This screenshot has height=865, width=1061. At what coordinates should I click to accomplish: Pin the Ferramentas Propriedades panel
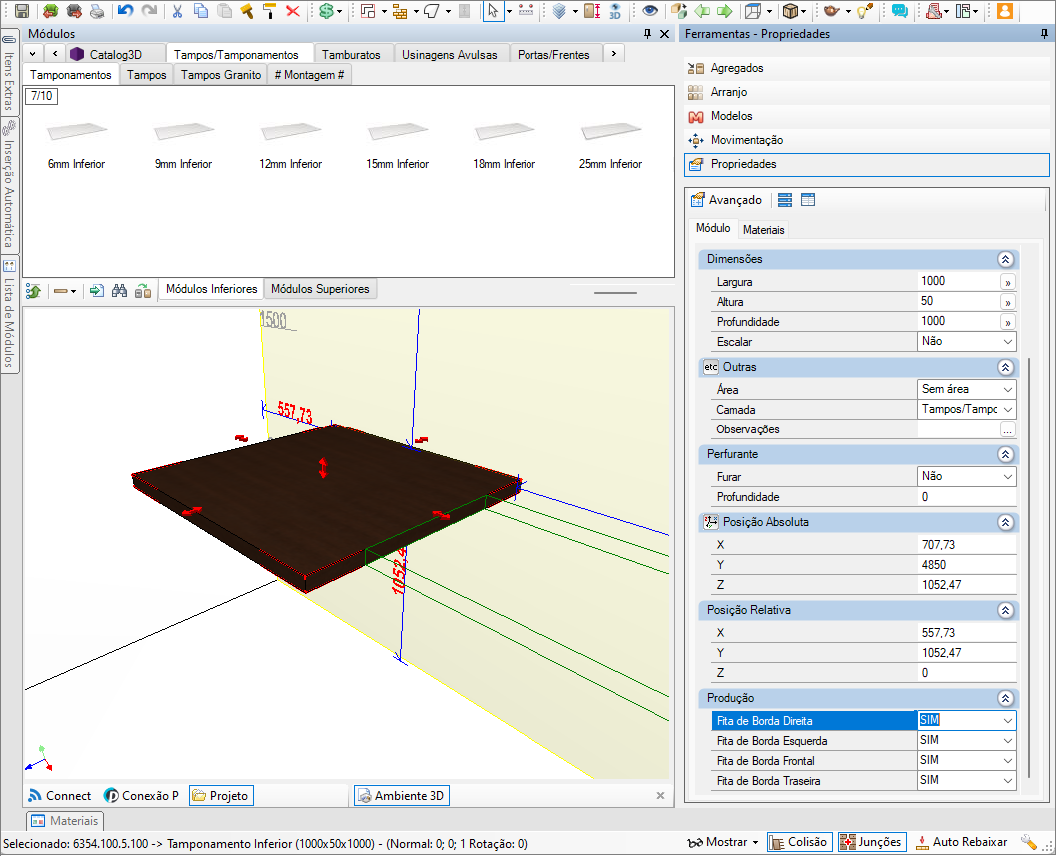click(1044, 33)
